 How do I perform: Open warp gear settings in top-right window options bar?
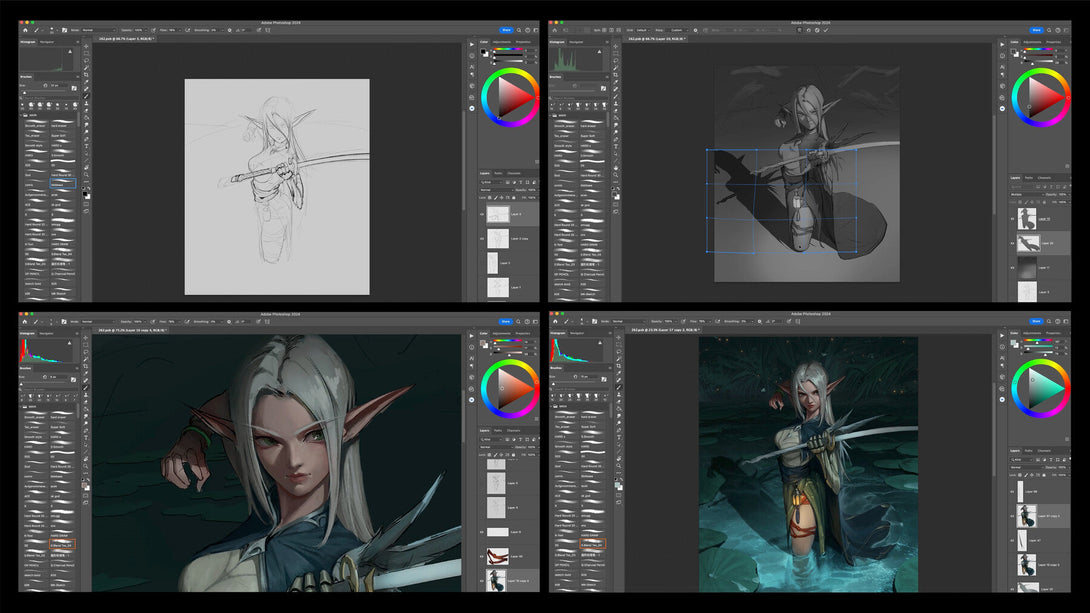coord(695,30)
